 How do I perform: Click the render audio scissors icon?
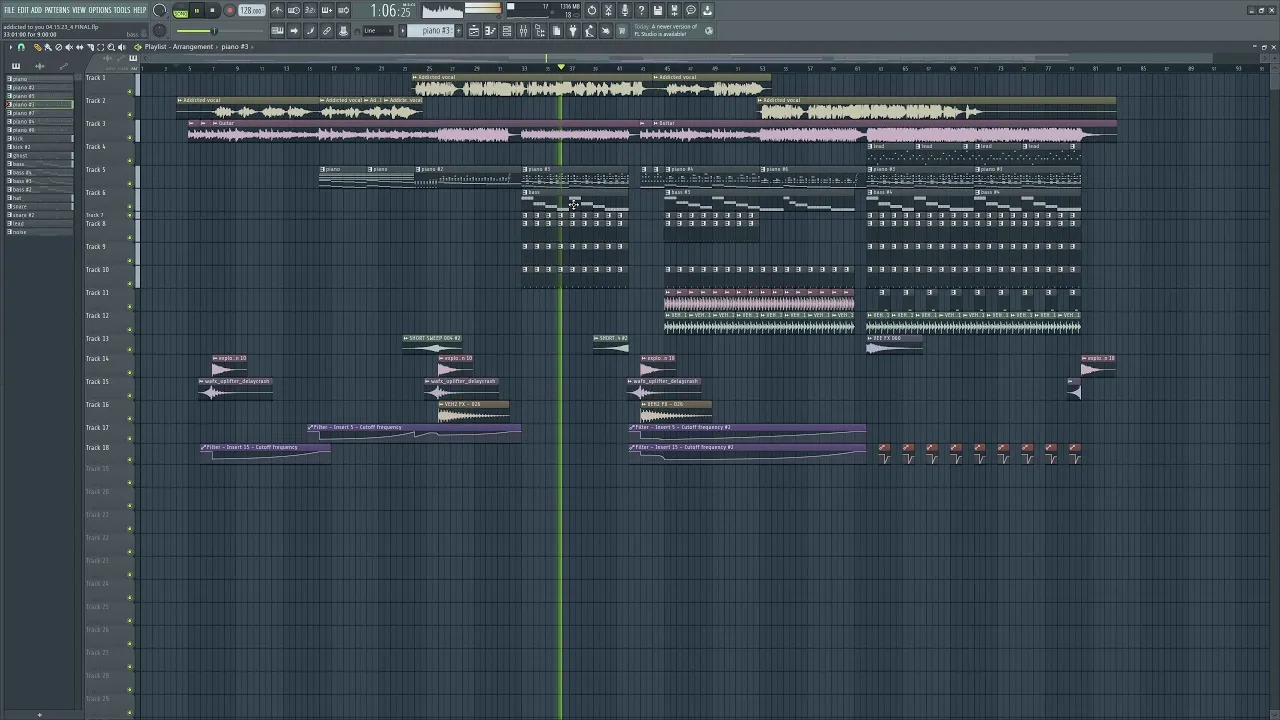tap(608, 11)
